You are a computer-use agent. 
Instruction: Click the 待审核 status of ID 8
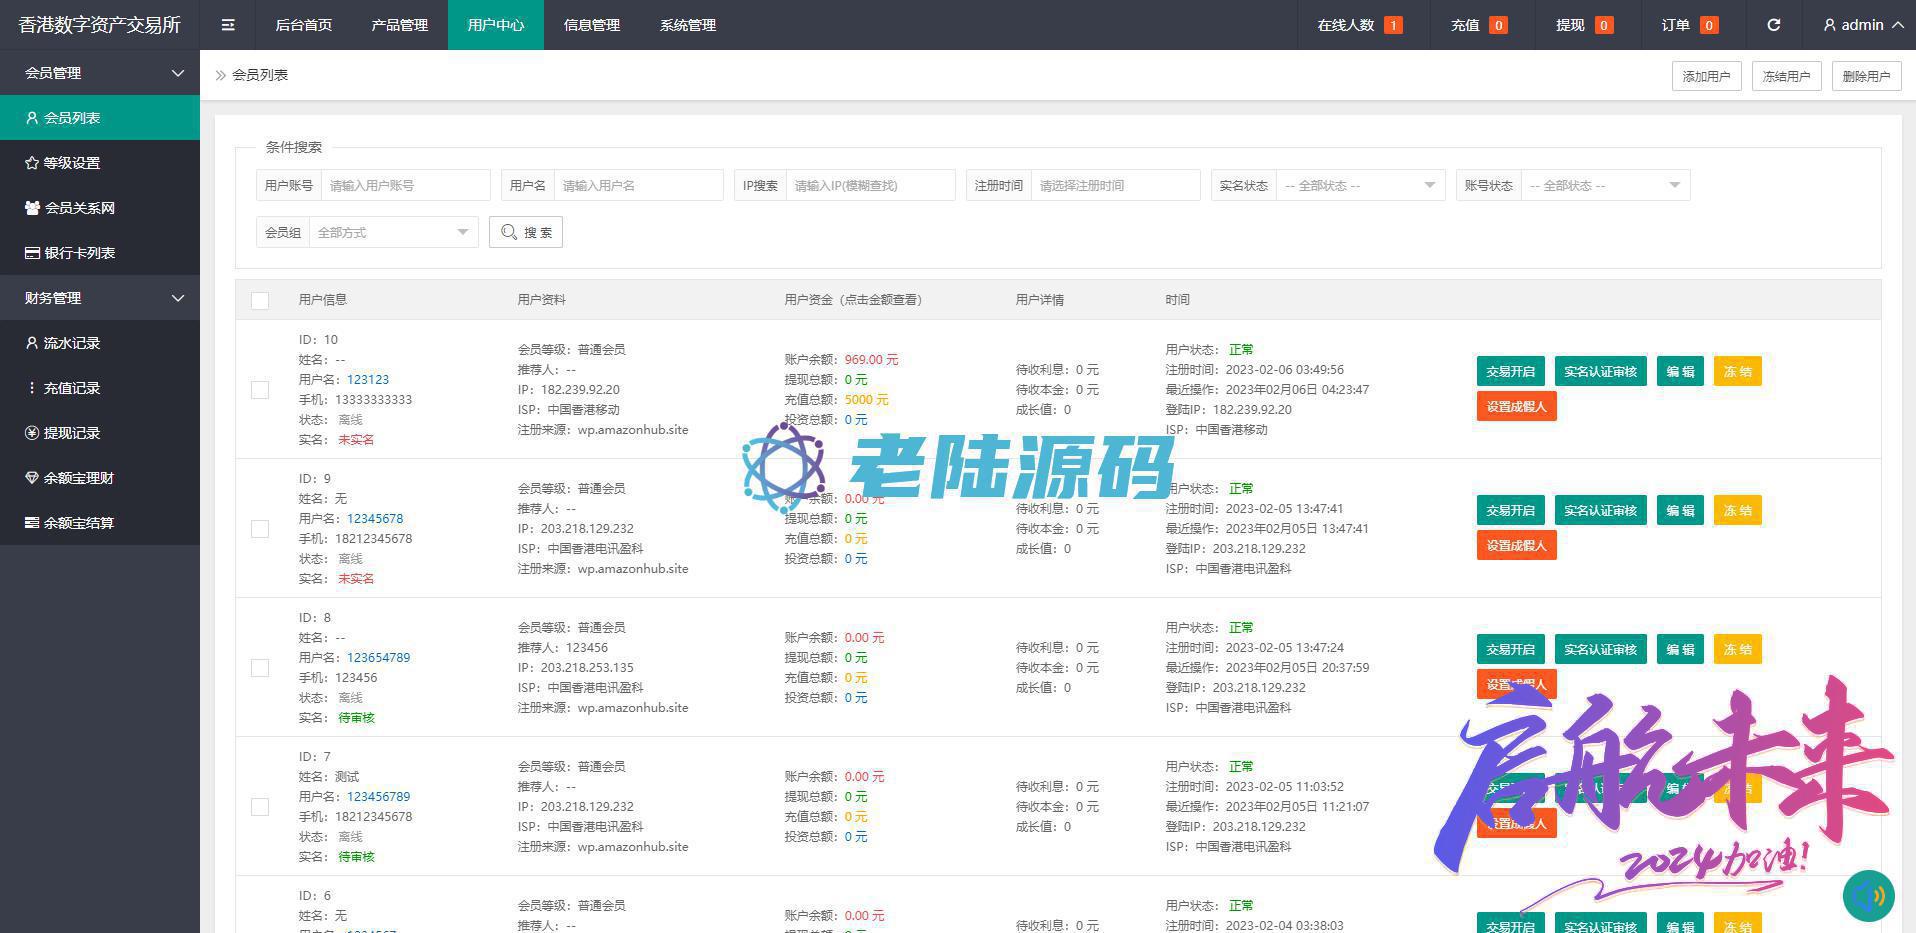[356, 718]
